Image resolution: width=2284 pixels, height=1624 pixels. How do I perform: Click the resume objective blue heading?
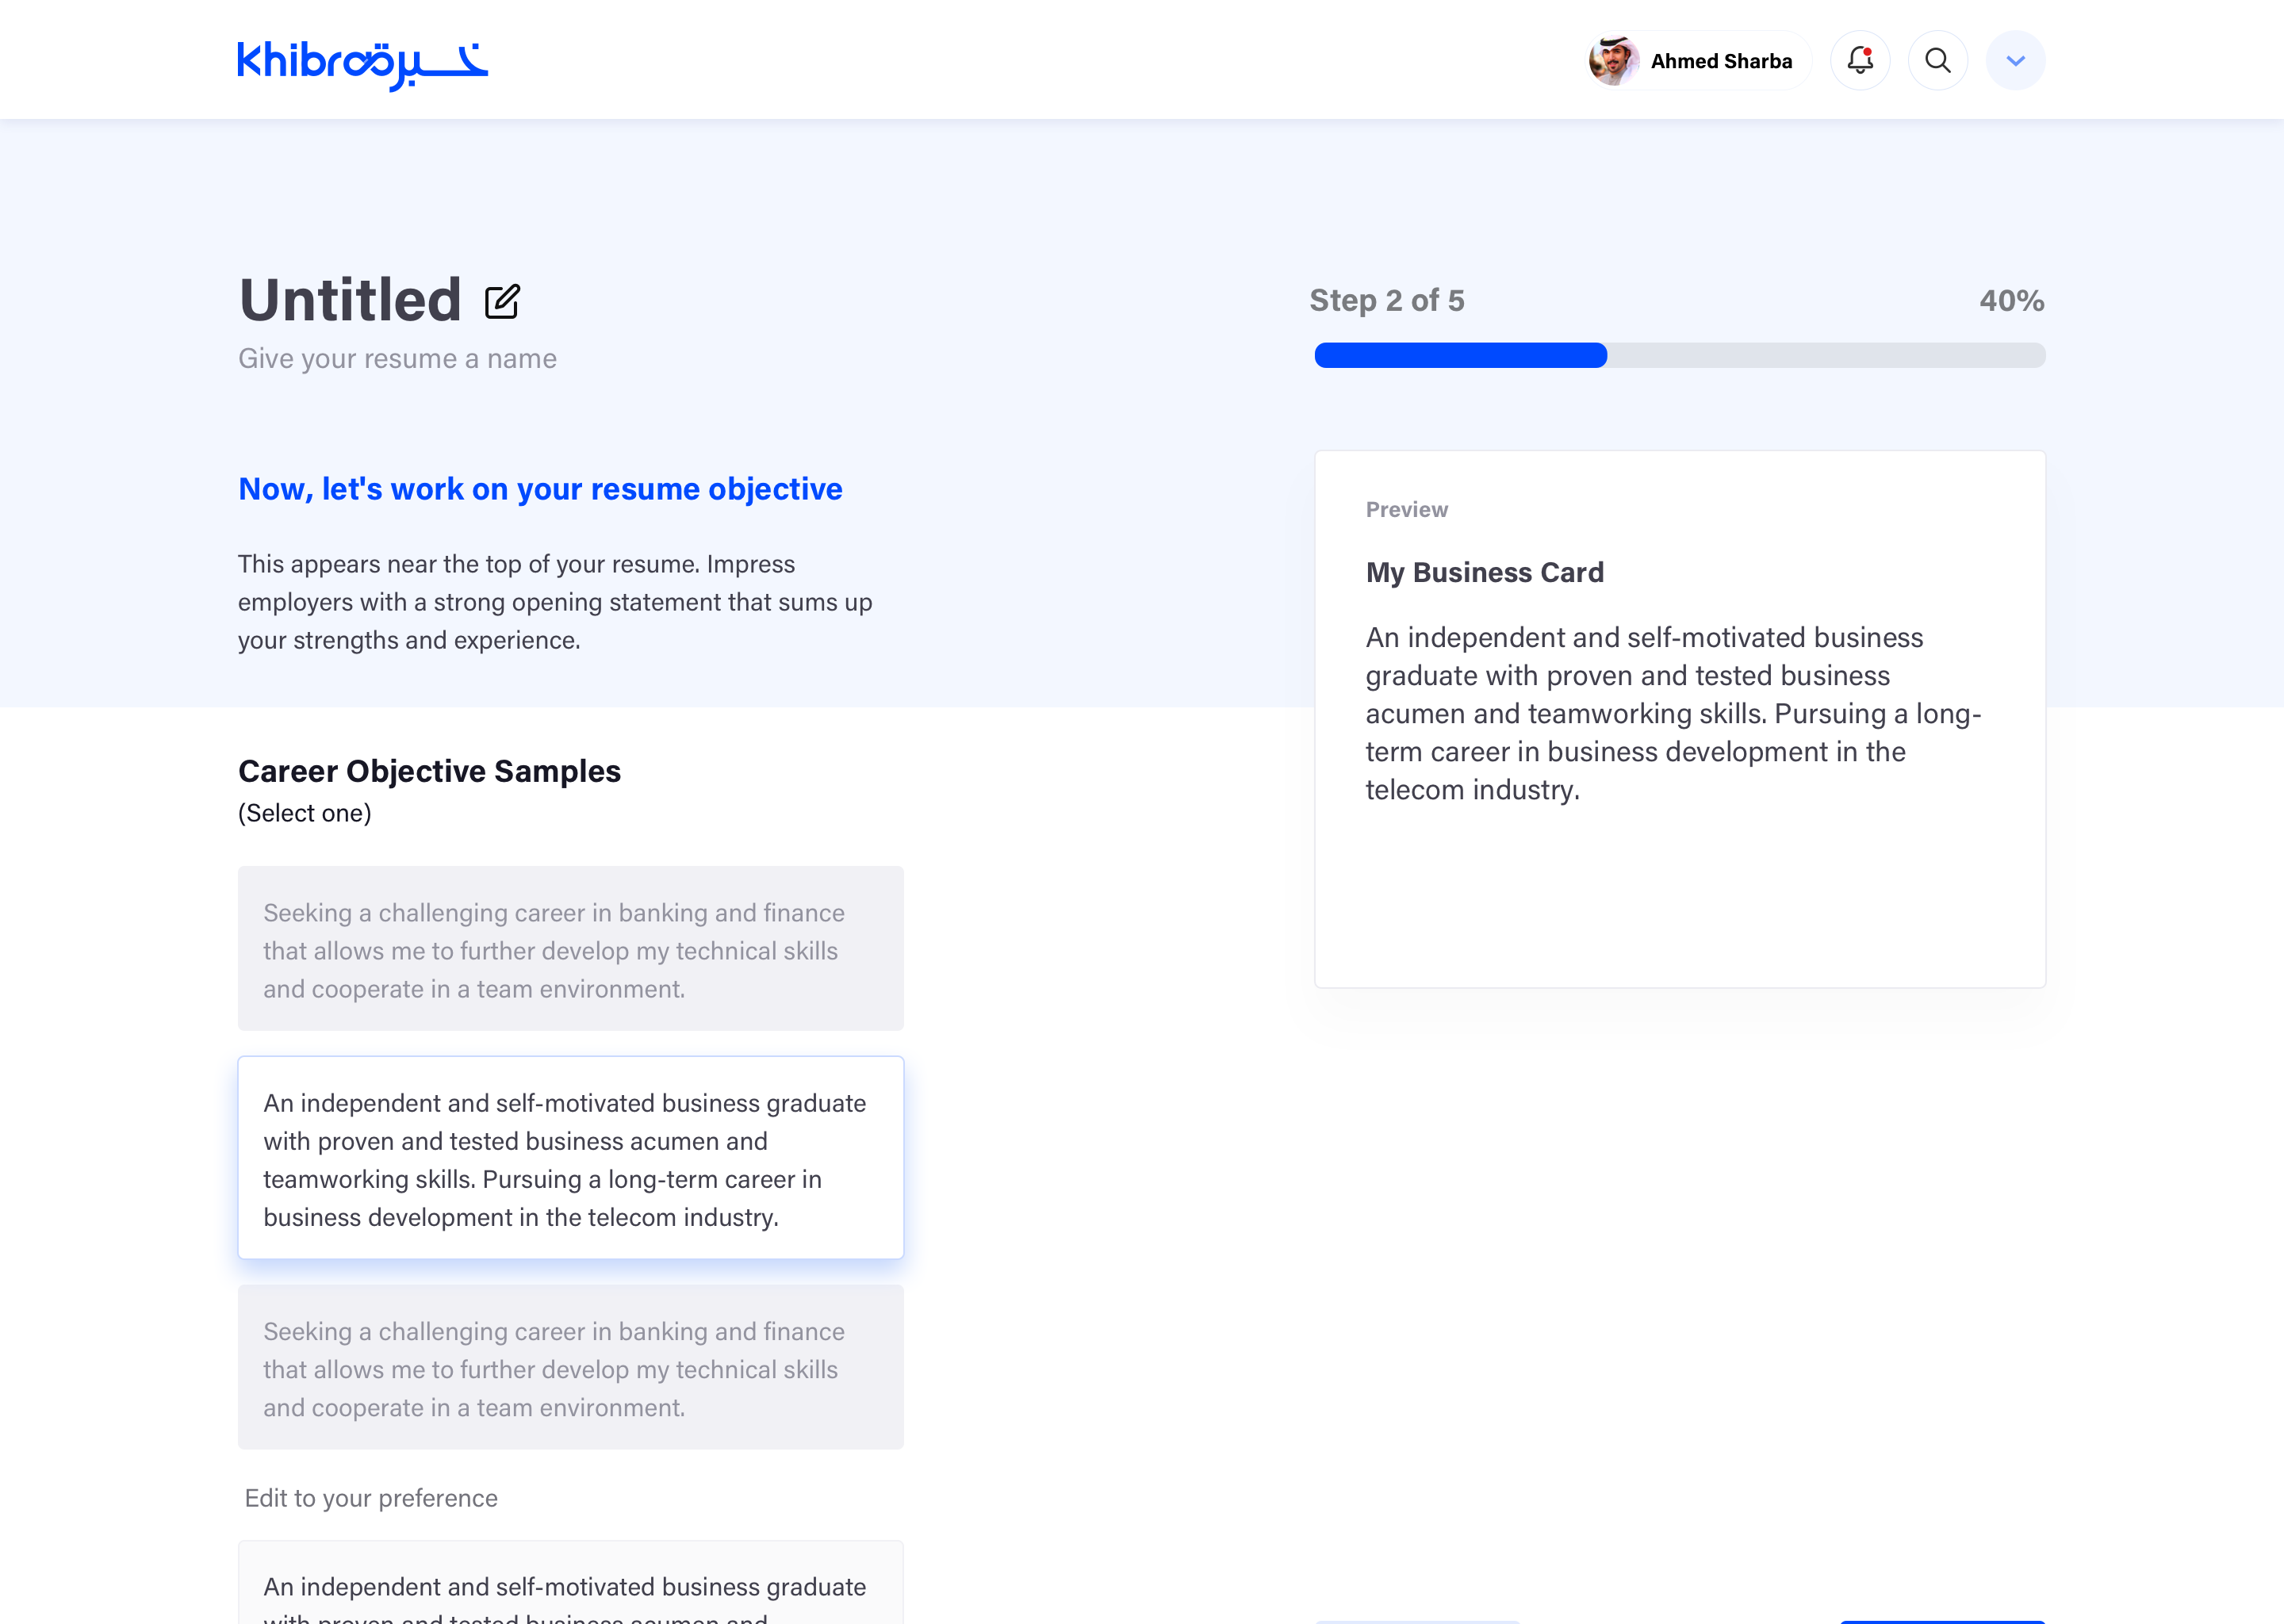pyautogui.click(x=540, y=489)
